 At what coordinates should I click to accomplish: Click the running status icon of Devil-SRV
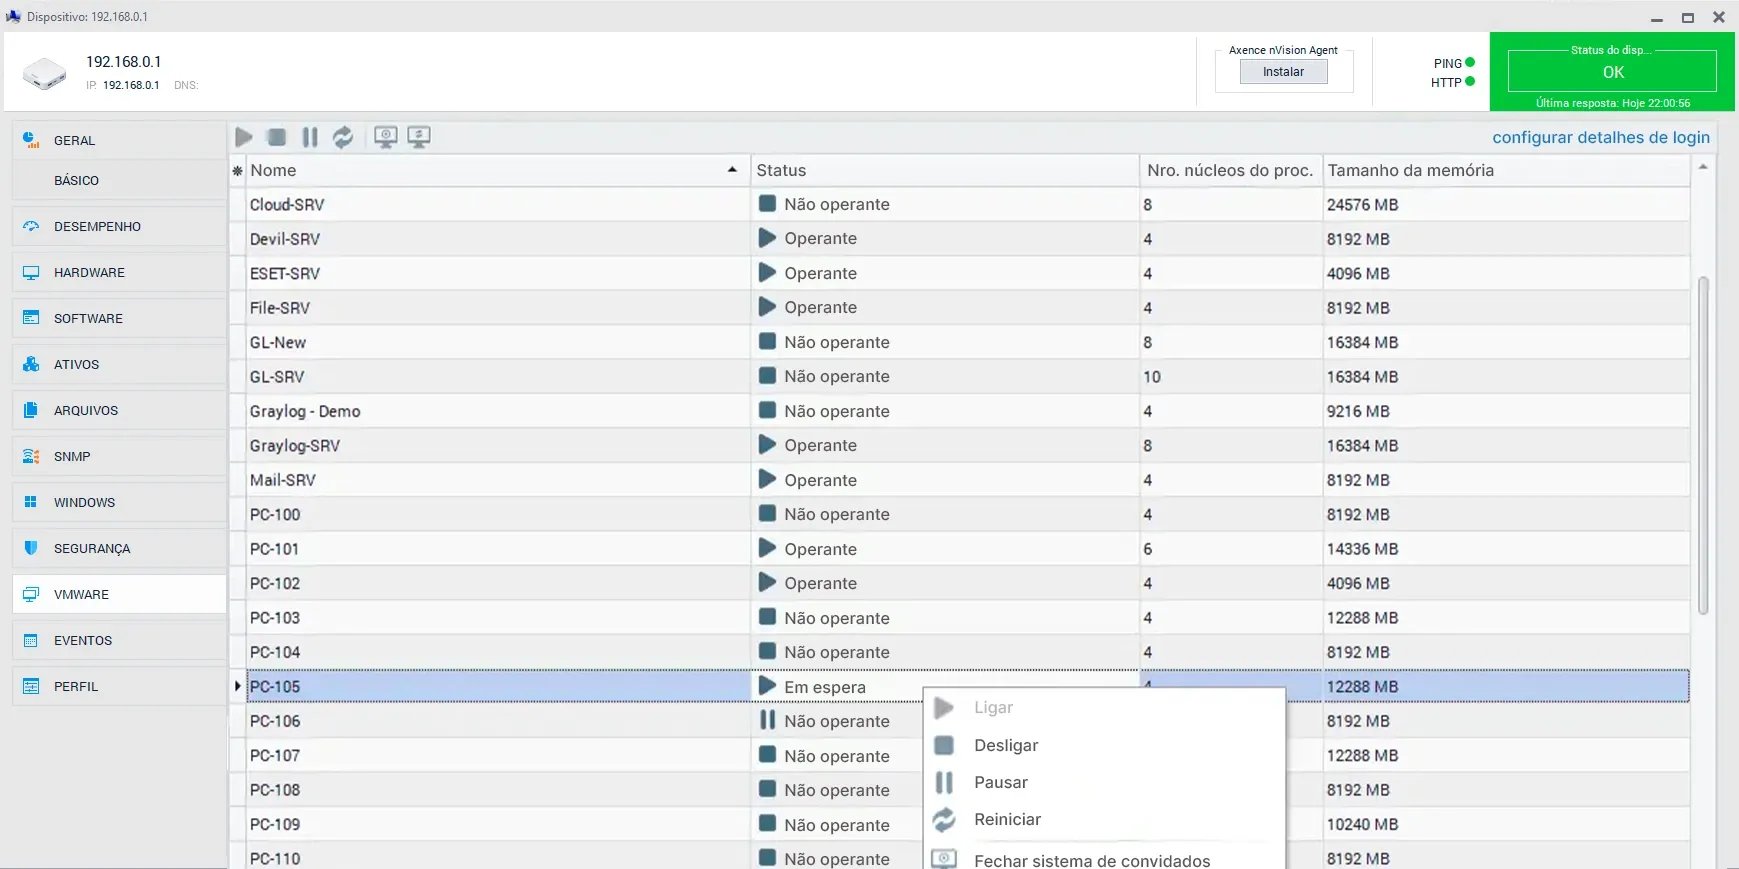(x=767, y=238)
